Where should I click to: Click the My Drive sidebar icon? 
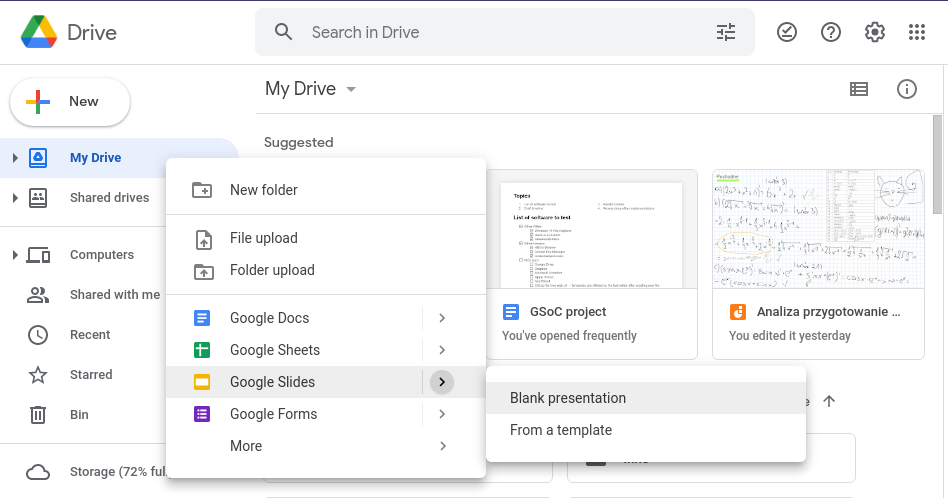tap(38, 158)
